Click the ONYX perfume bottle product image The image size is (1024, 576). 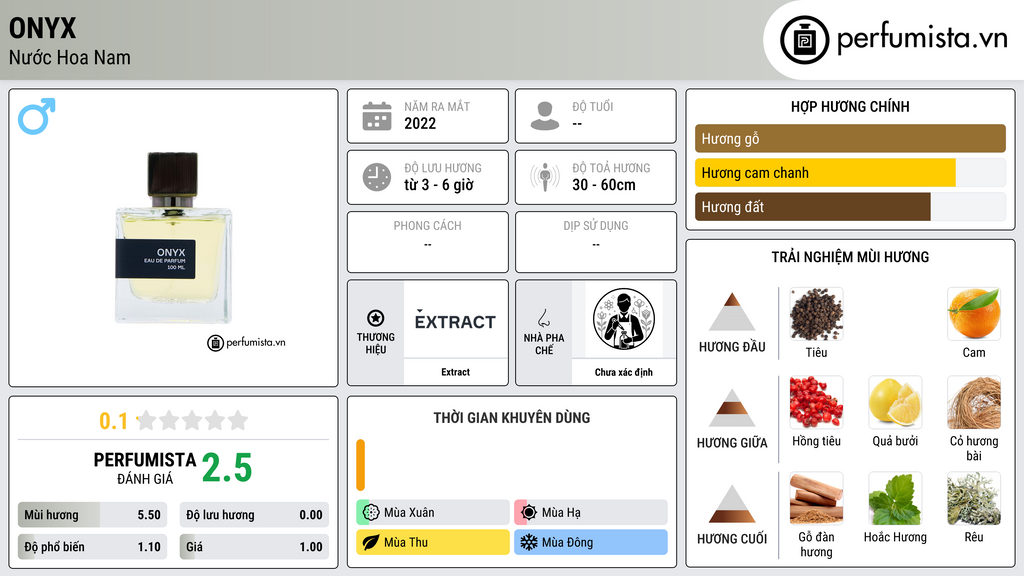(x=174, y=238)
